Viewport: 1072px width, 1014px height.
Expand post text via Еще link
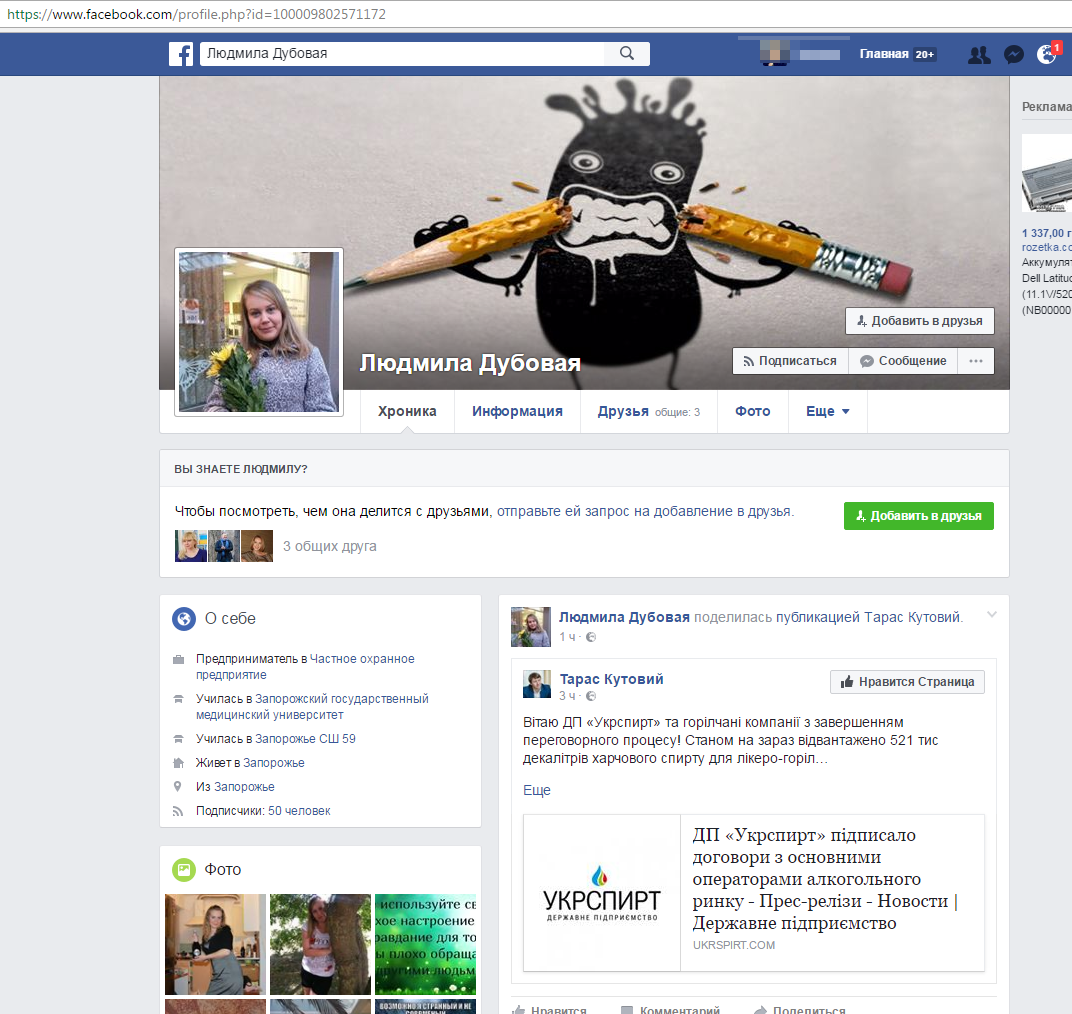click(537, 790)
